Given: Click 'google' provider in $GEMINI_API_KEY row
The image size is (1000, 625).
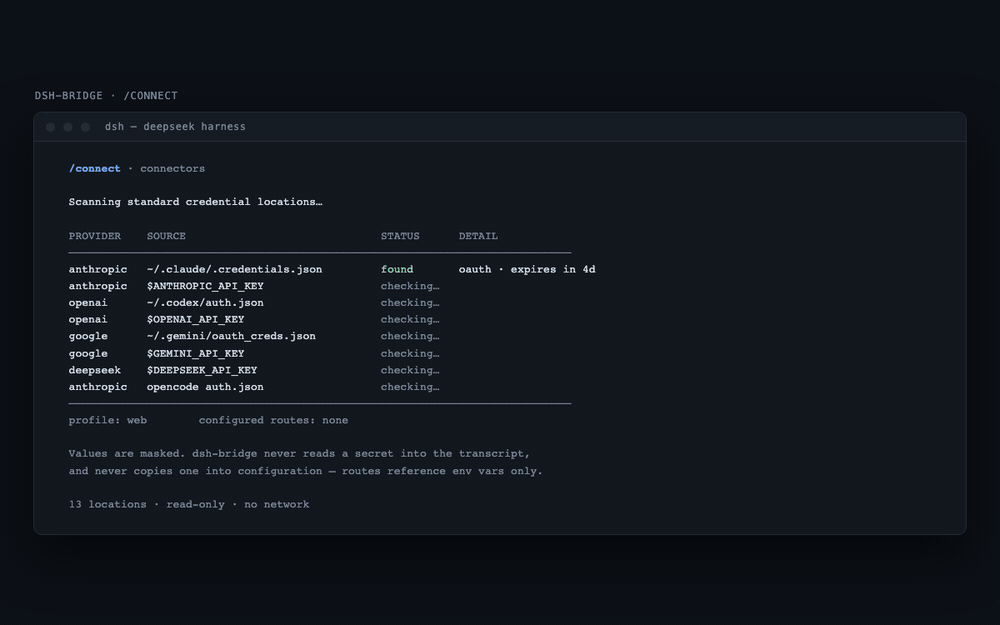Looking at the screenshot, I should point(88,353).
